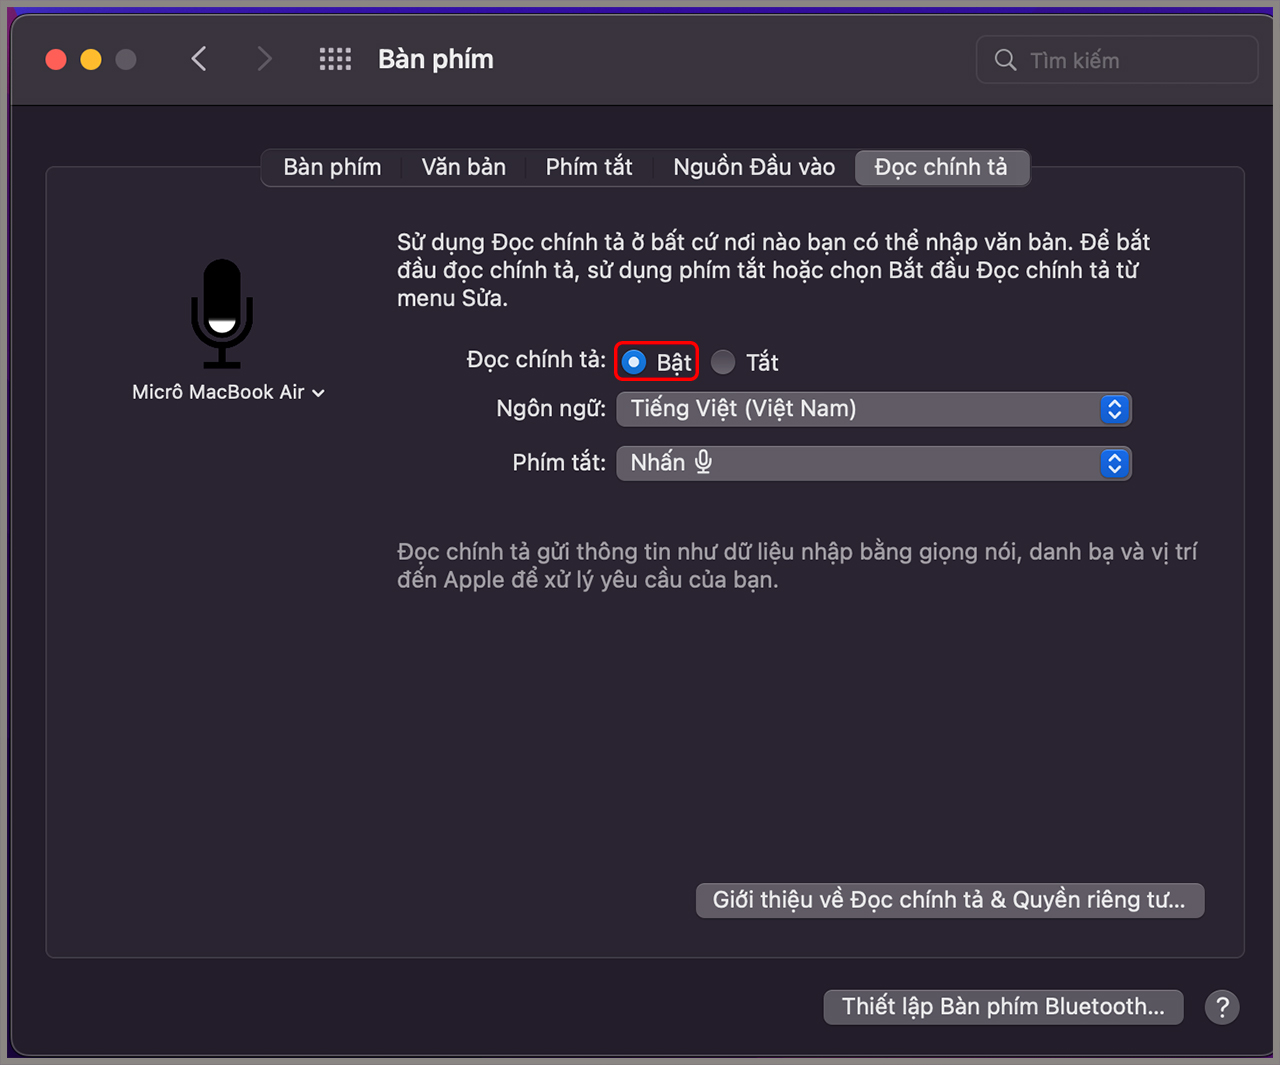This screenshot has height=1065, width=1280.
Task: Go back with the left chevron arrow
Action: [x=199, y=59]
